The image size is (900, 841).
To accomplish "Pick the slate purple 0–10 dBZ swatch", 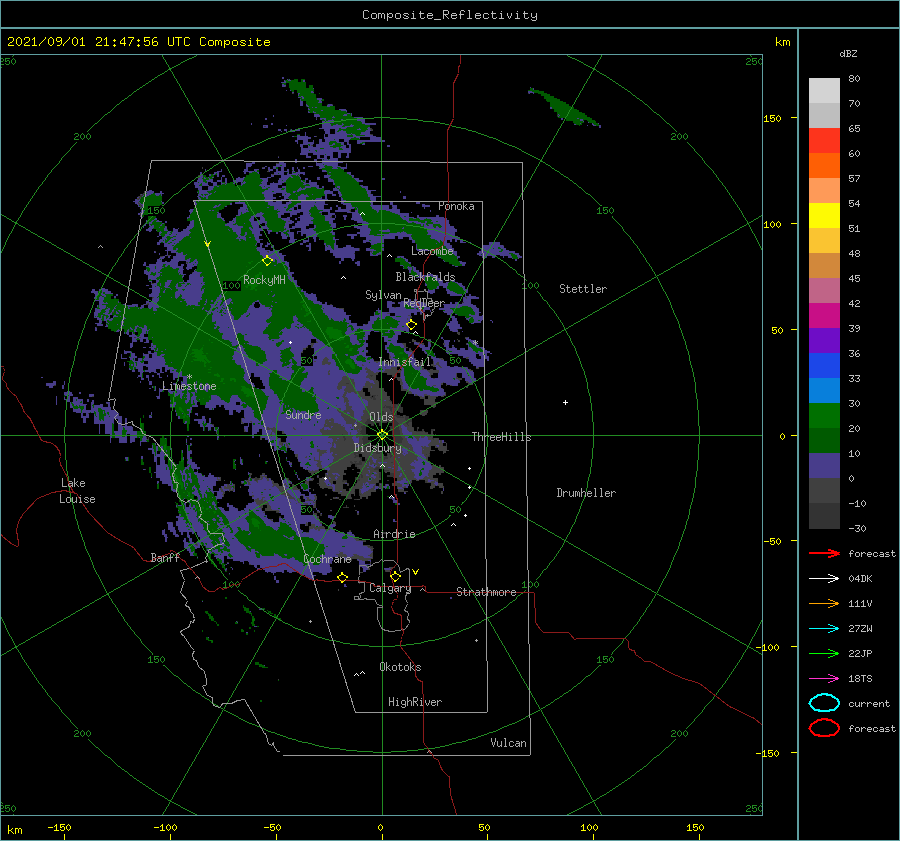I will coord(824,466).
